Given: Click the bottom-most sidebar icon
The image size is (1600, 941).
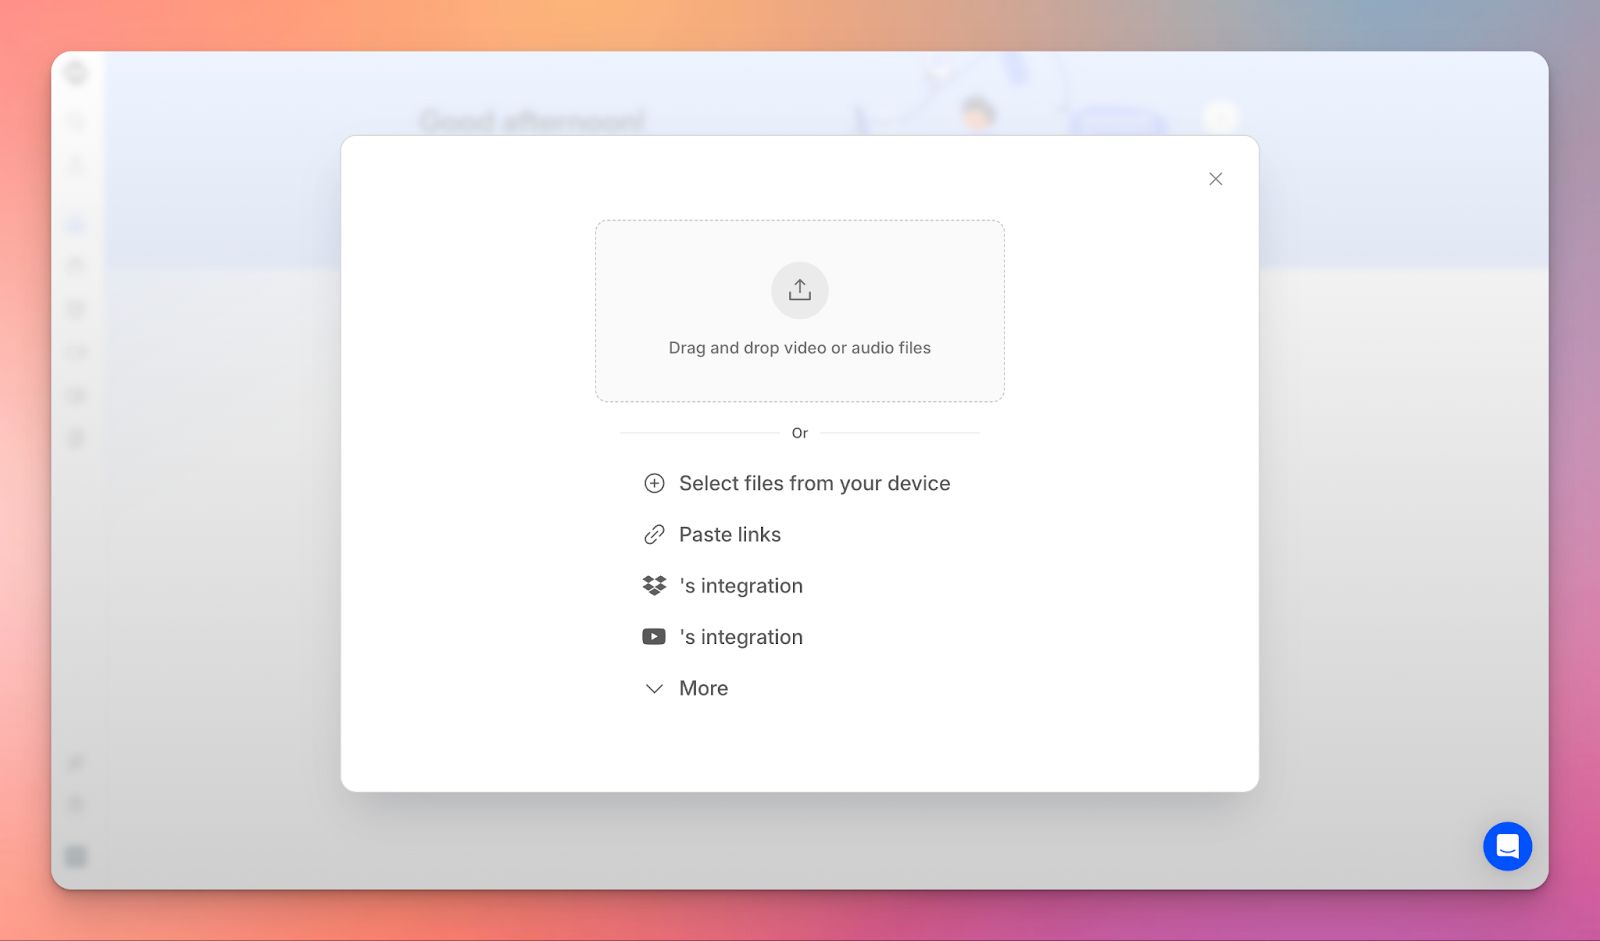Looking at the screenshot, I should coord(76,856).
